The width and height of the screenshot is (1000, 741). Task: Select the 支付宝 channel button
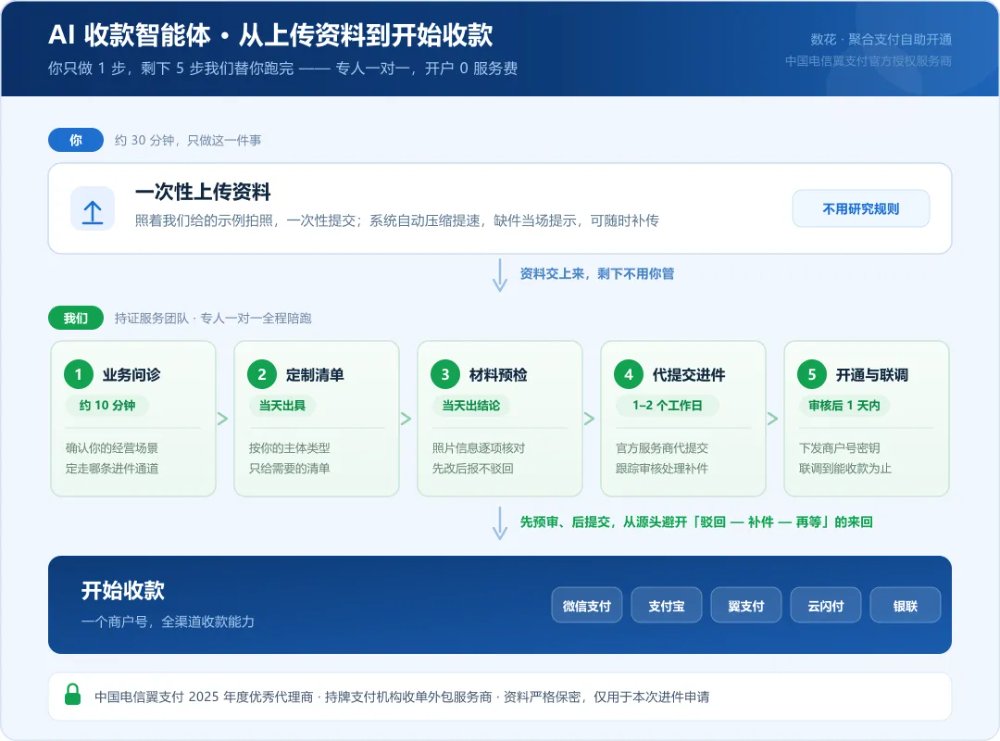pyautogui.click(x=666, y=605)
